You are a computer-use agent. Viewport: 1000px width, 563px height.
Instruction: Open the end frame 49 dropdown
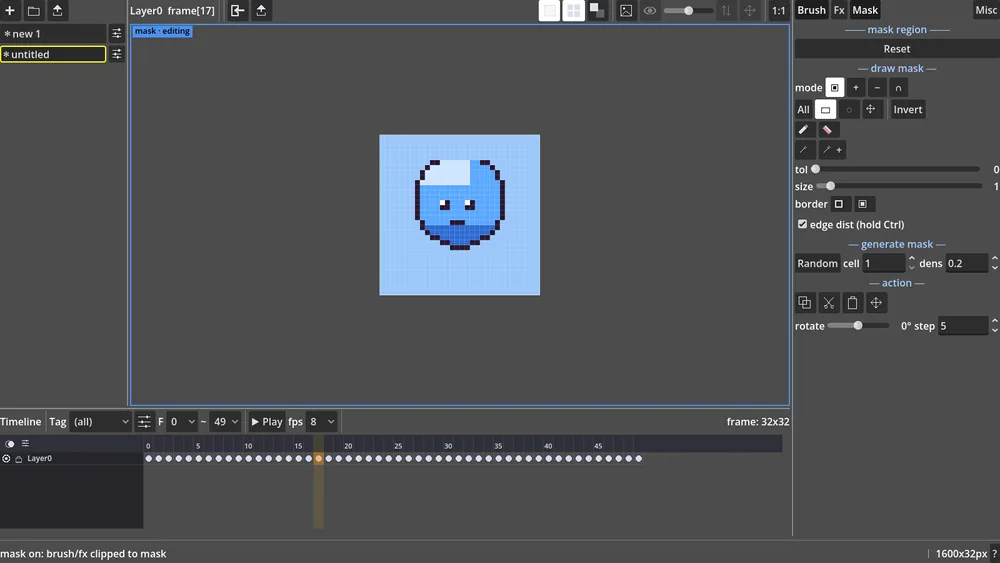[x=226, y=422]
